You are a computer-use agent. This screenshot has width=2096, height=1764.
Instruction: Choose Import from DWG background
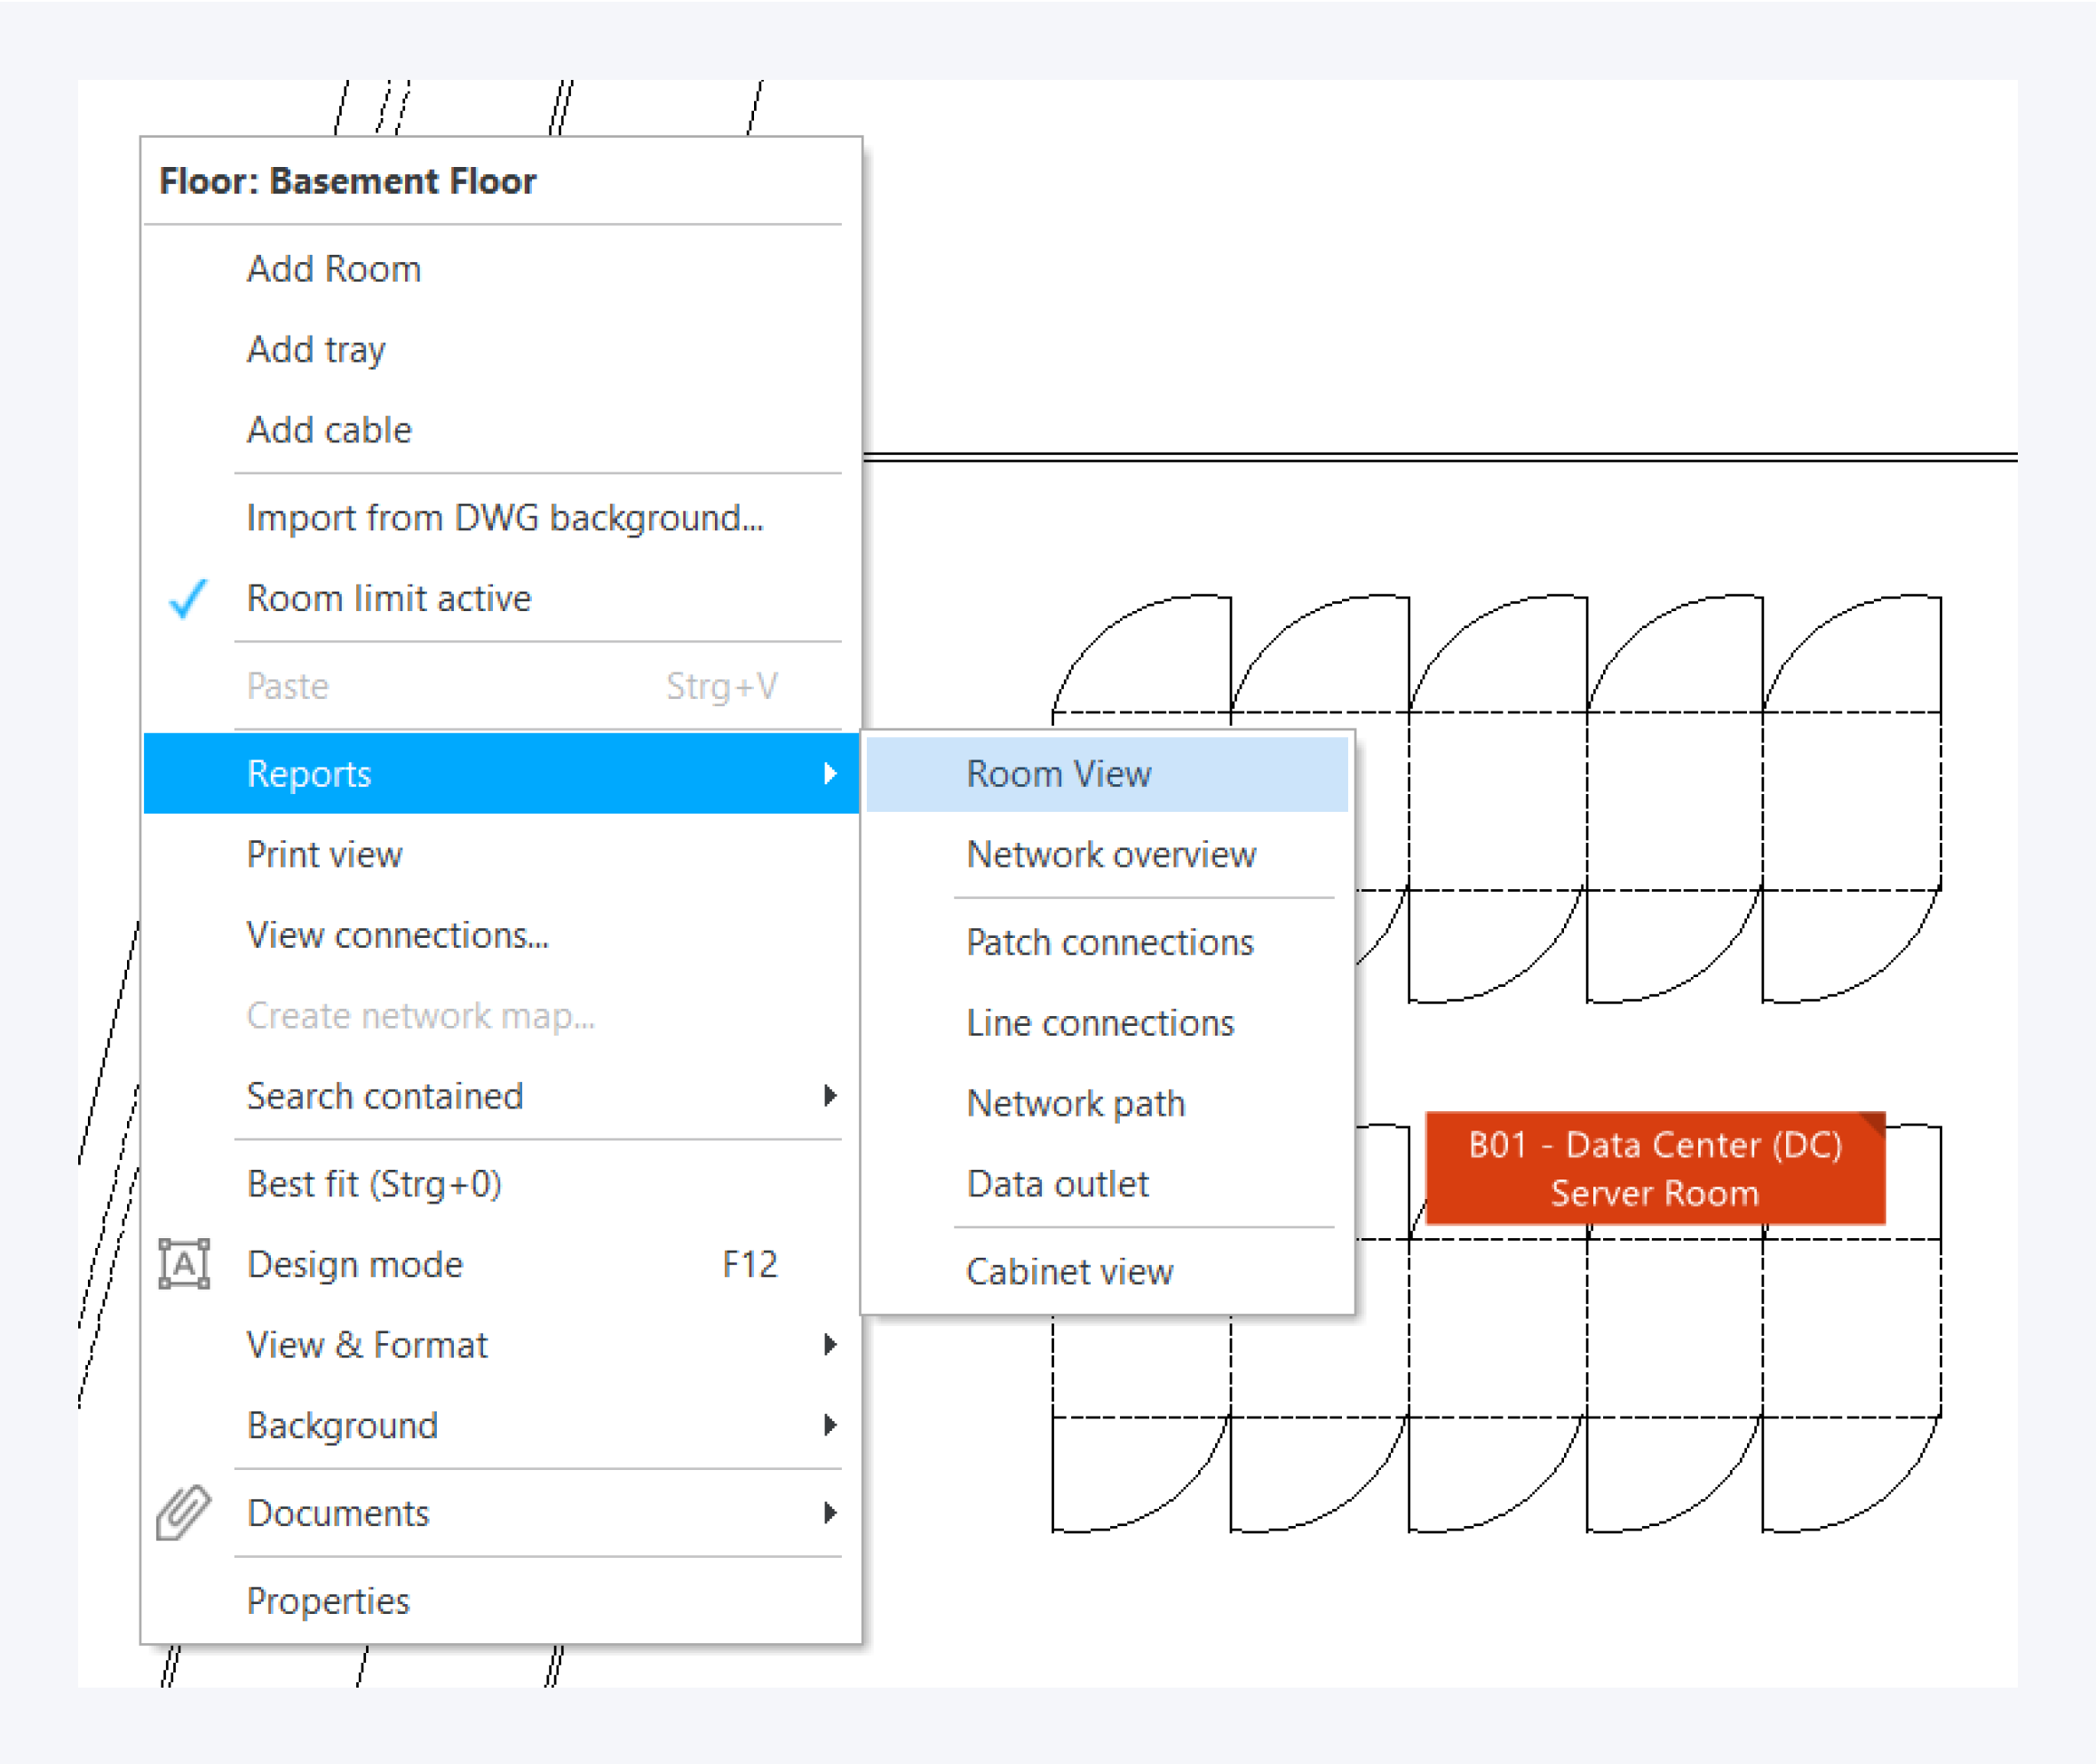(505, 518)
